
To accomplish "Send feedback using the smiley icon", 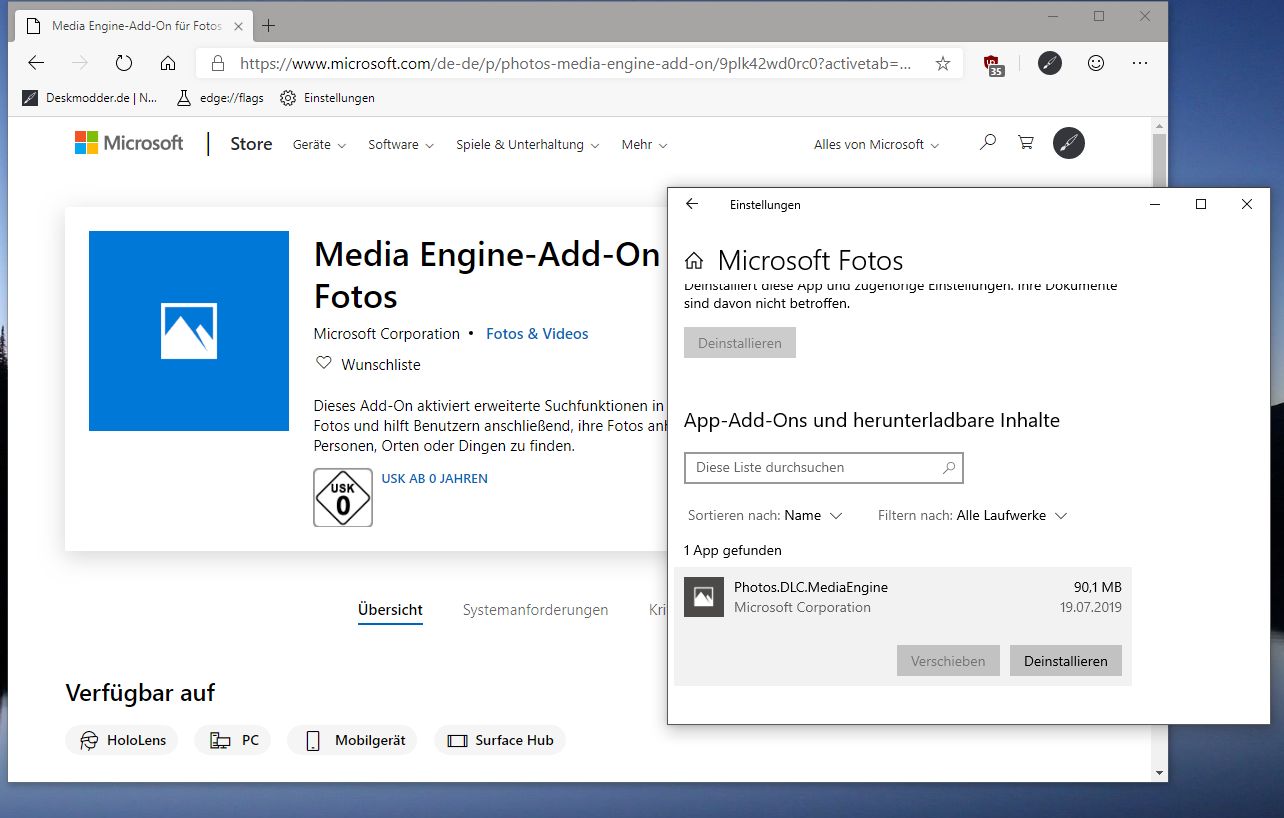I will pyautogui.click(x=1096, y=63).
